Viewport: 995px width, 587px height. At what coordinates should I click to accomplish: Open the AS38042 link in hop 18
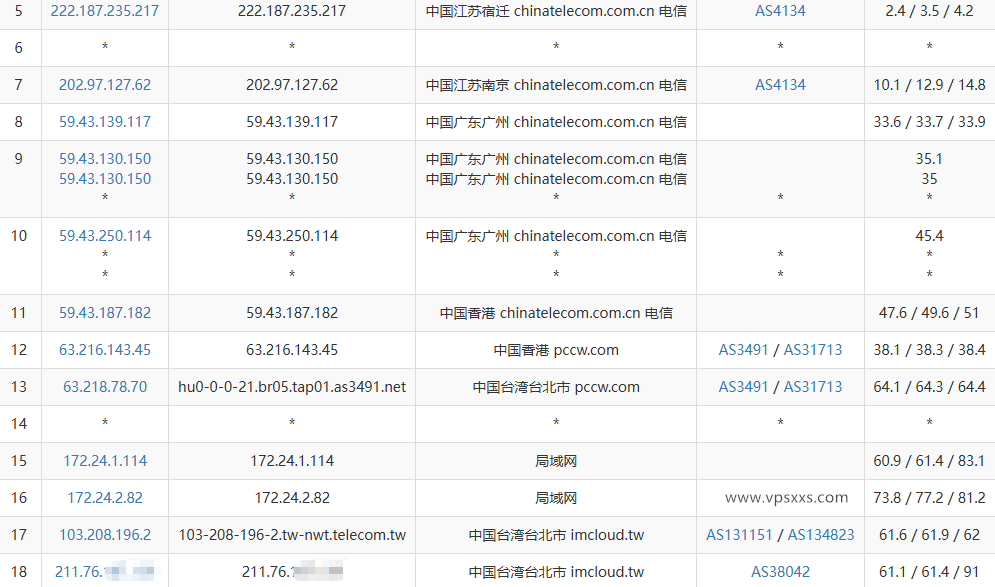(x=779, y=571)
